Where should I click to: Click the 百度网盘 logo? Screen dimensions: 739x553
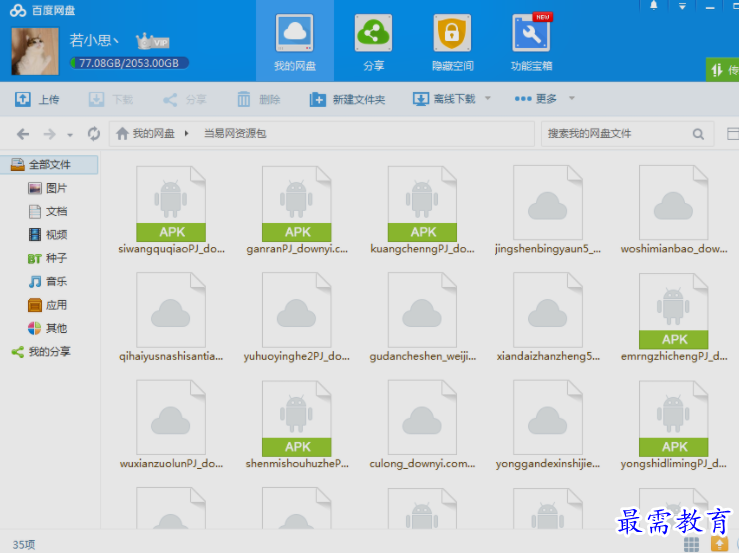coord(42,10)
